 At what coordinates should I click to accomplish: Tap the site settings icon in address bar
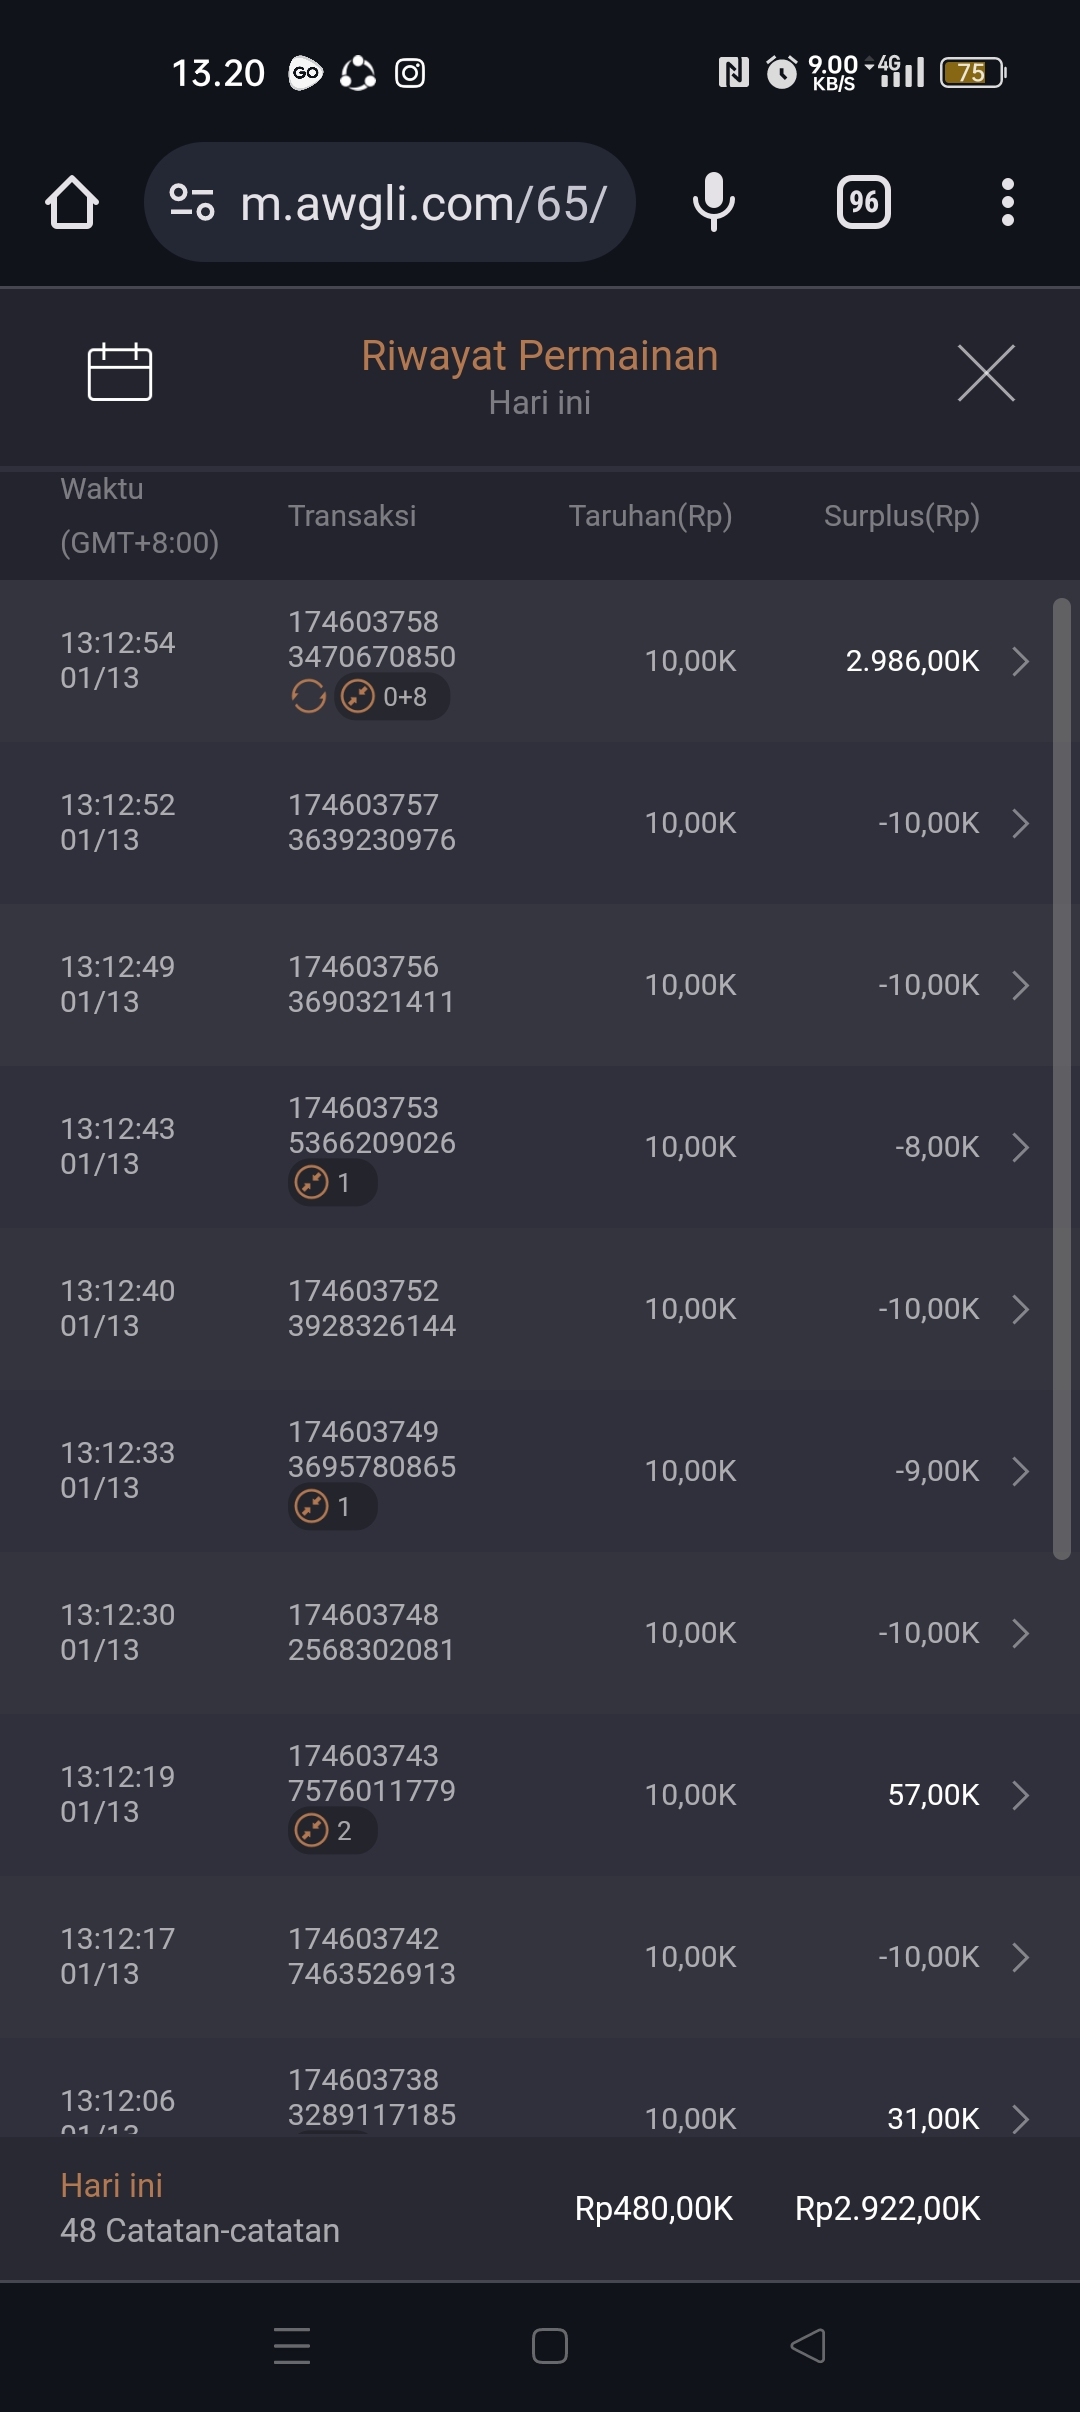[x=192, y=202]
